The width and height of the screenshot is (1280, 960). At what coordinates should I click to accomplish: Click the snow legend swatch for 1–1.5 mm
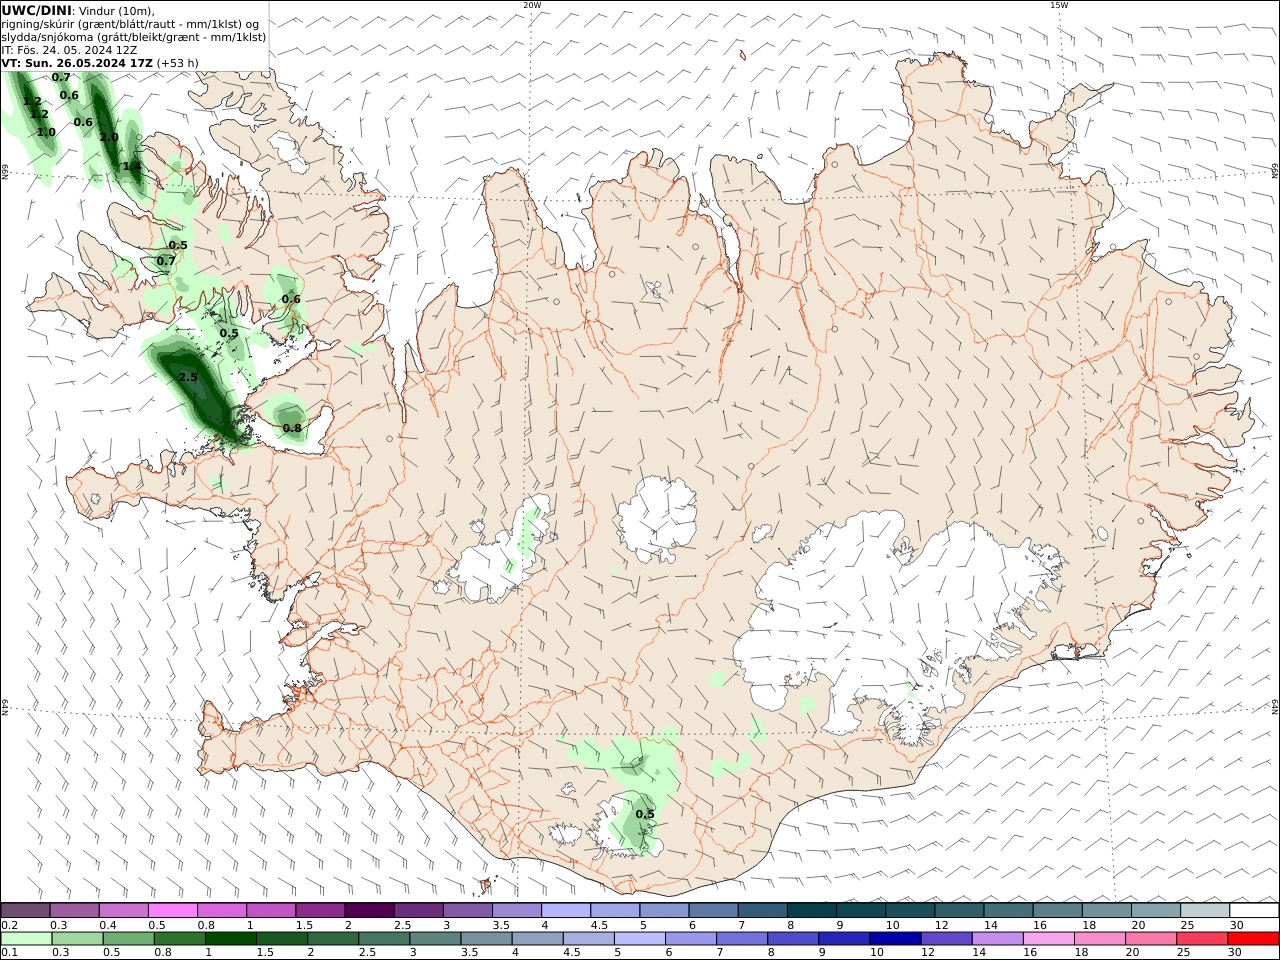click(271, 910)
